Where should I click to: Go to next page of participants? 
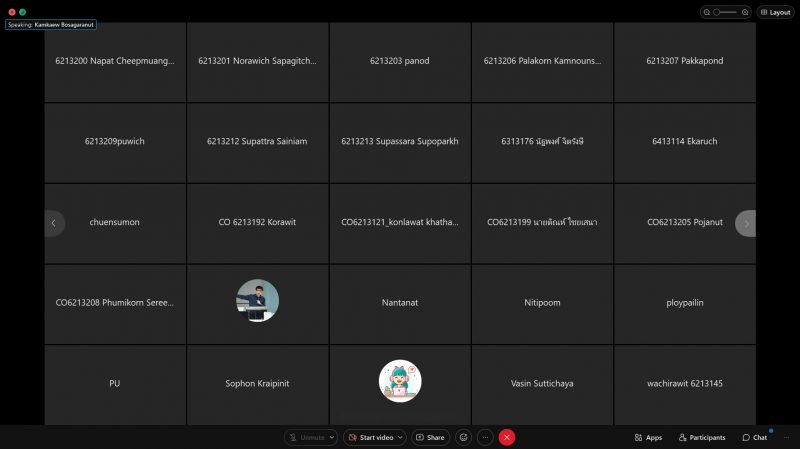746,223
